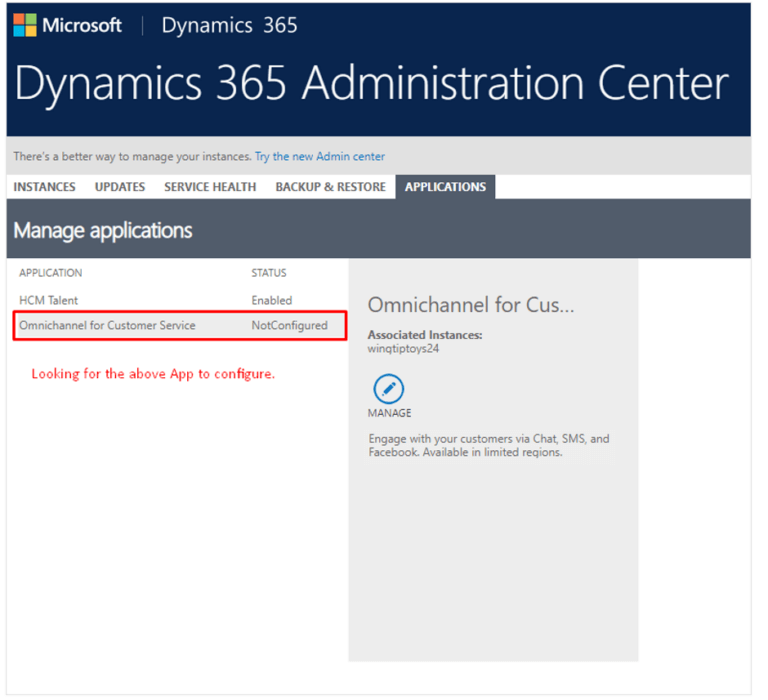Click the wingtiptoys24 instance name
Image resolution: width=768 pixels, height=700 pixels.
pos(403,349)
